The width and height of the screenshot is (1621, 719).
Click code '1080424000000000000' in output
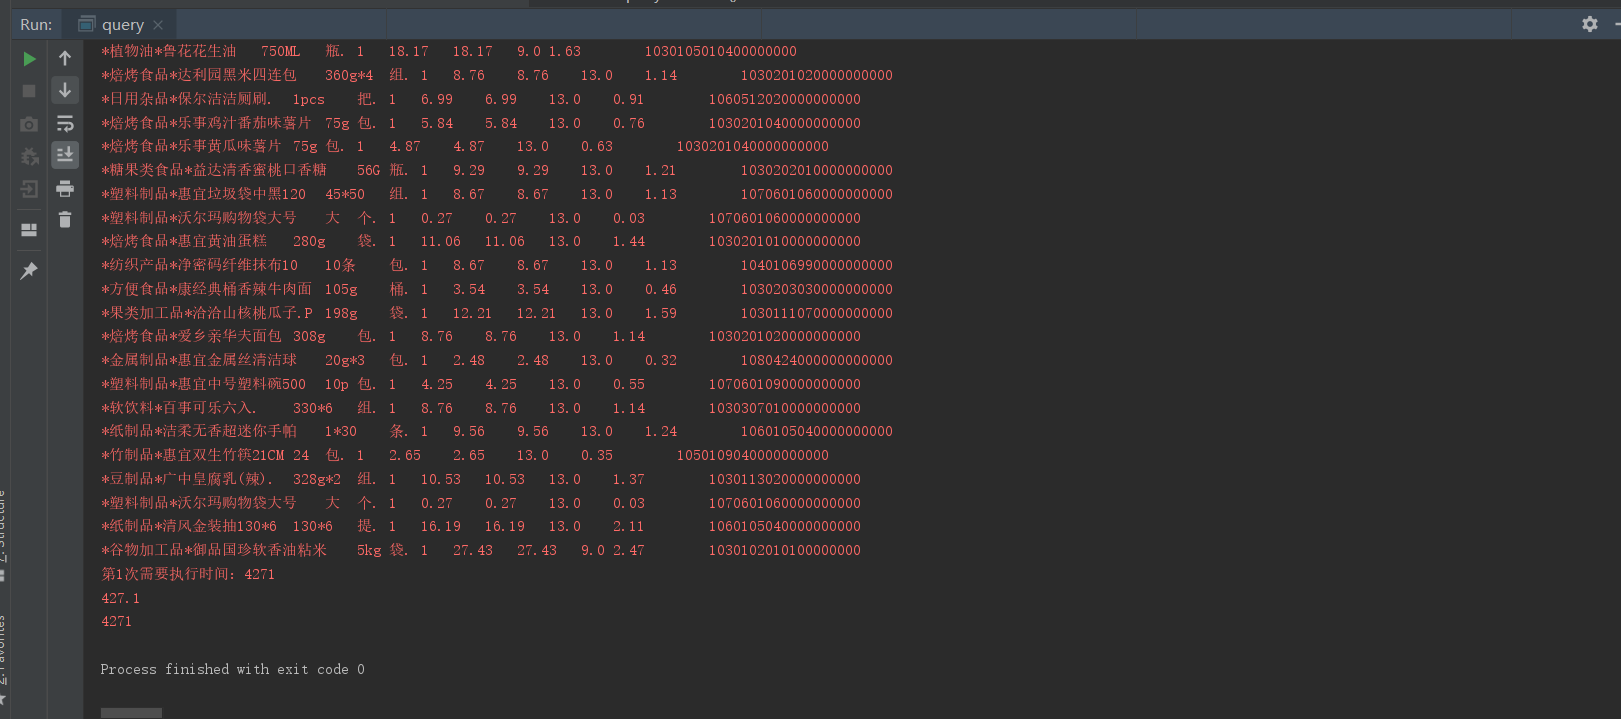pos(817,360)
